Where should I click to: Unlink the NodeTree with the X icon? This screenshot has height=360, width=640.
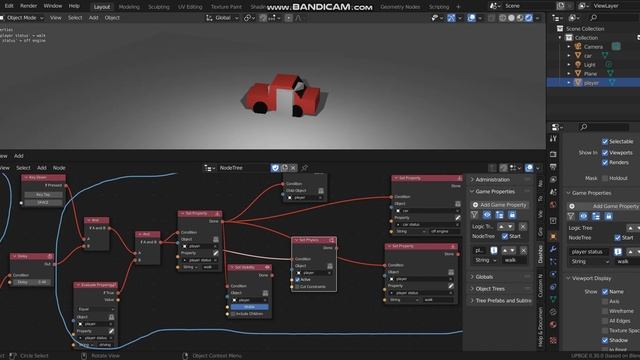293,168
